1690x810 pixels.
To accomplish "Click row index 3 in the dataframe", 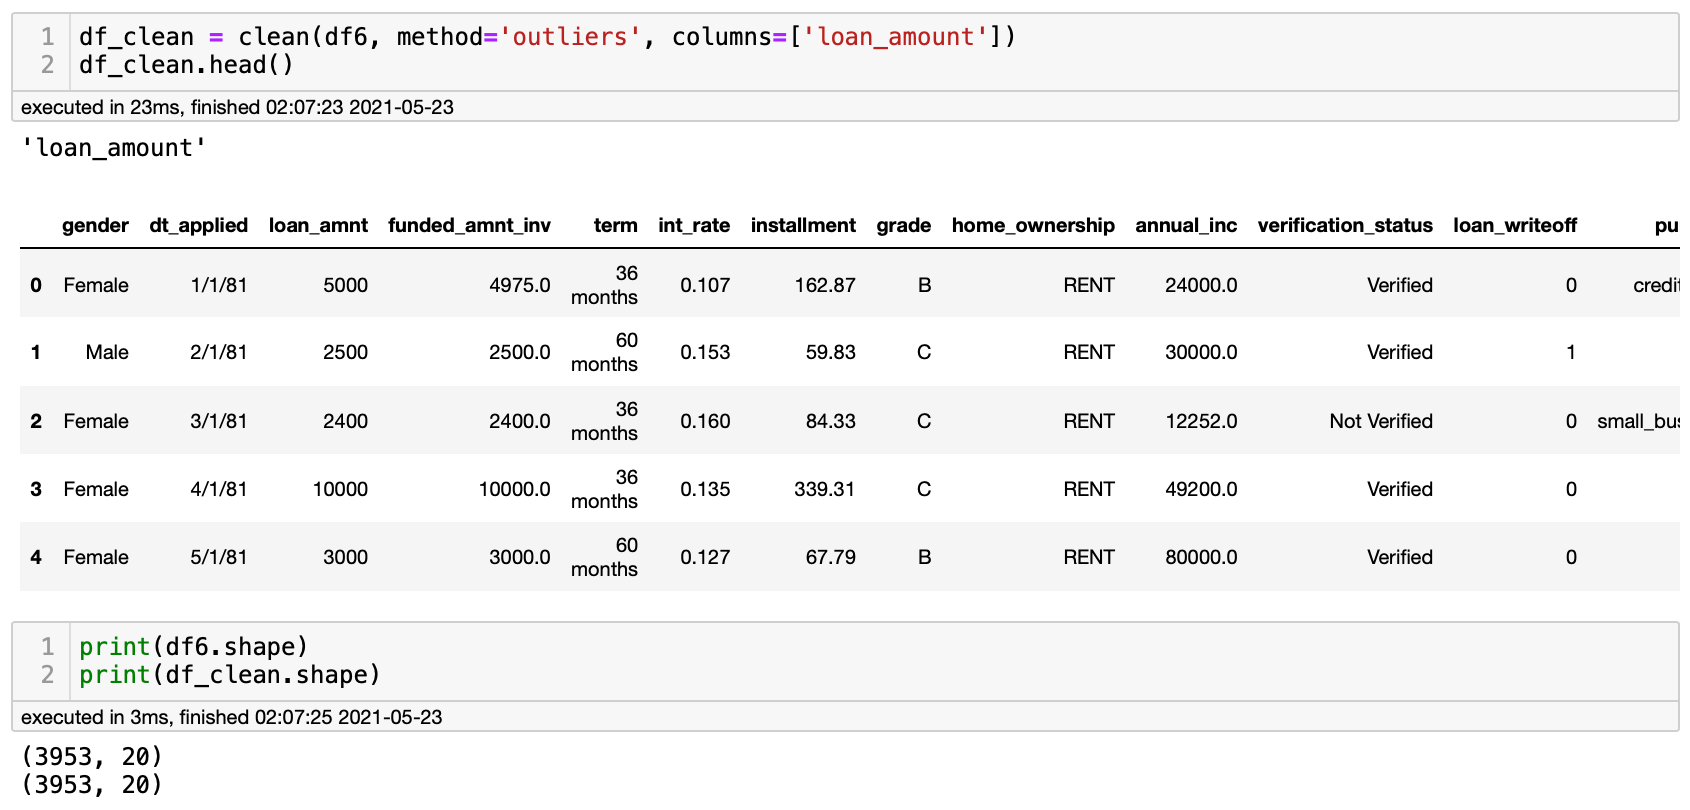I will coord(36,489).
